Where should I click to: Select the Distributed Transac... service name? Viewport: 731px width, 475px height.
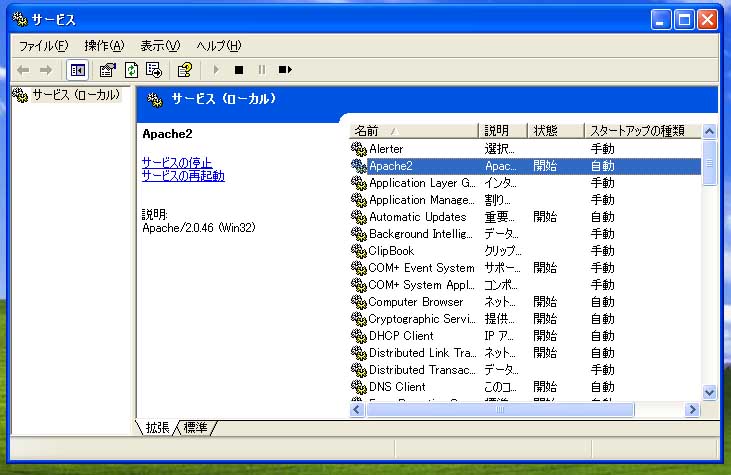tap(422, 370)
